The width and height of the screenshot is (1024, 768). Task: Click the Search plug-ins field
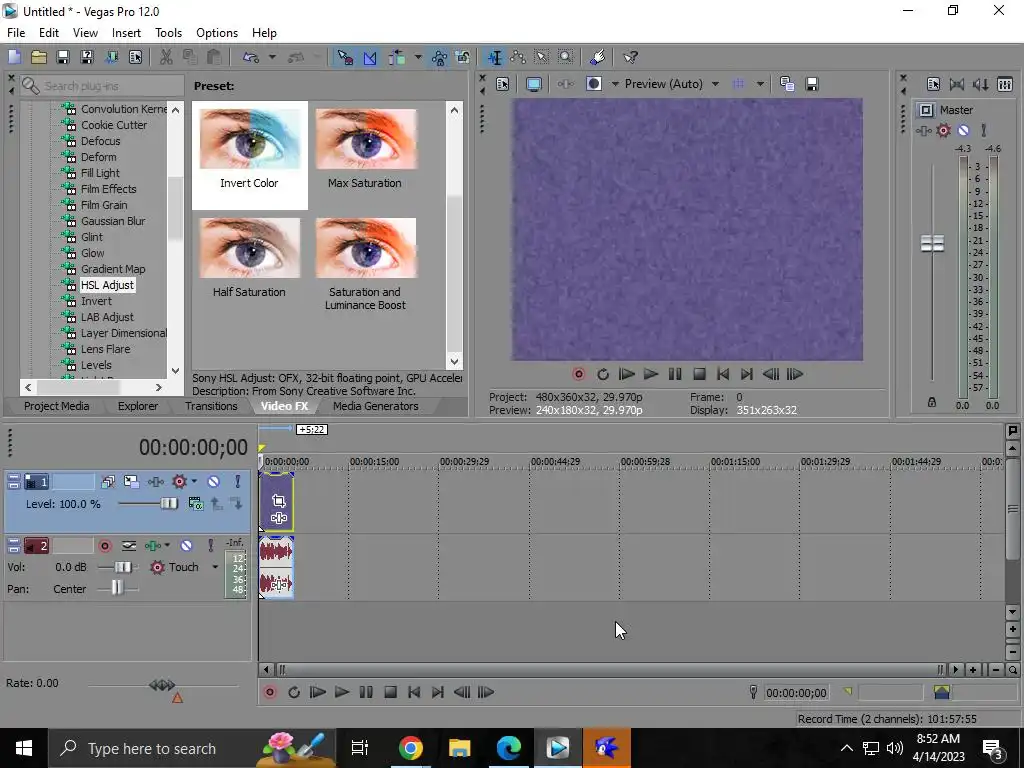pyautogui.click(x=103, y=86)
